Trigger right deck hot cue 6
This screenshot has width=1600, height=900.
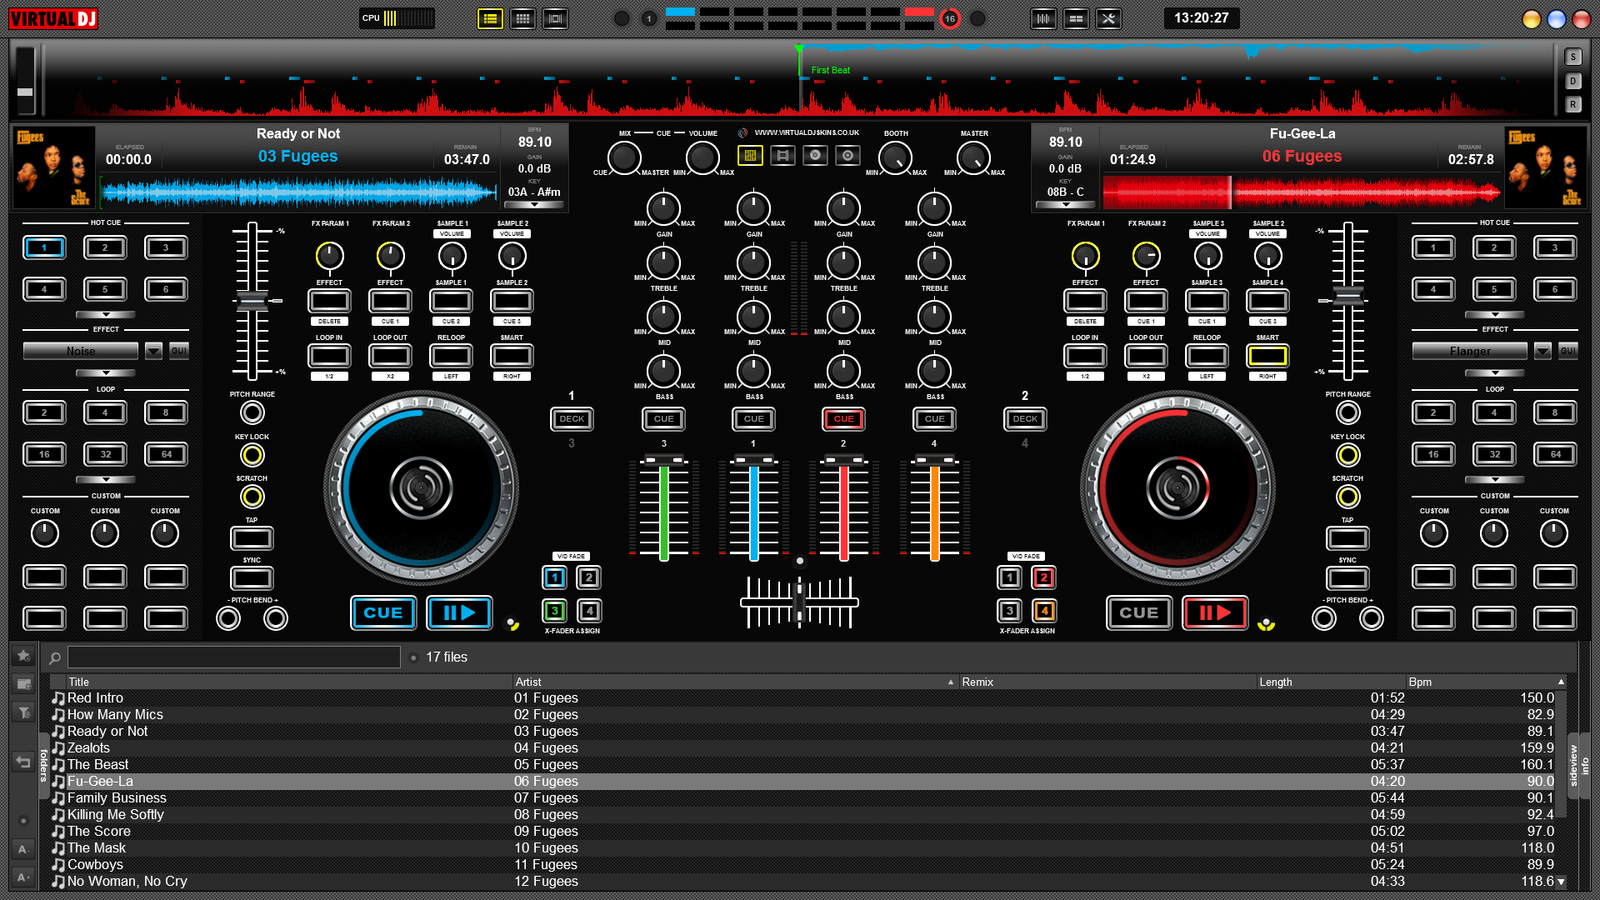coord(1555,289)
